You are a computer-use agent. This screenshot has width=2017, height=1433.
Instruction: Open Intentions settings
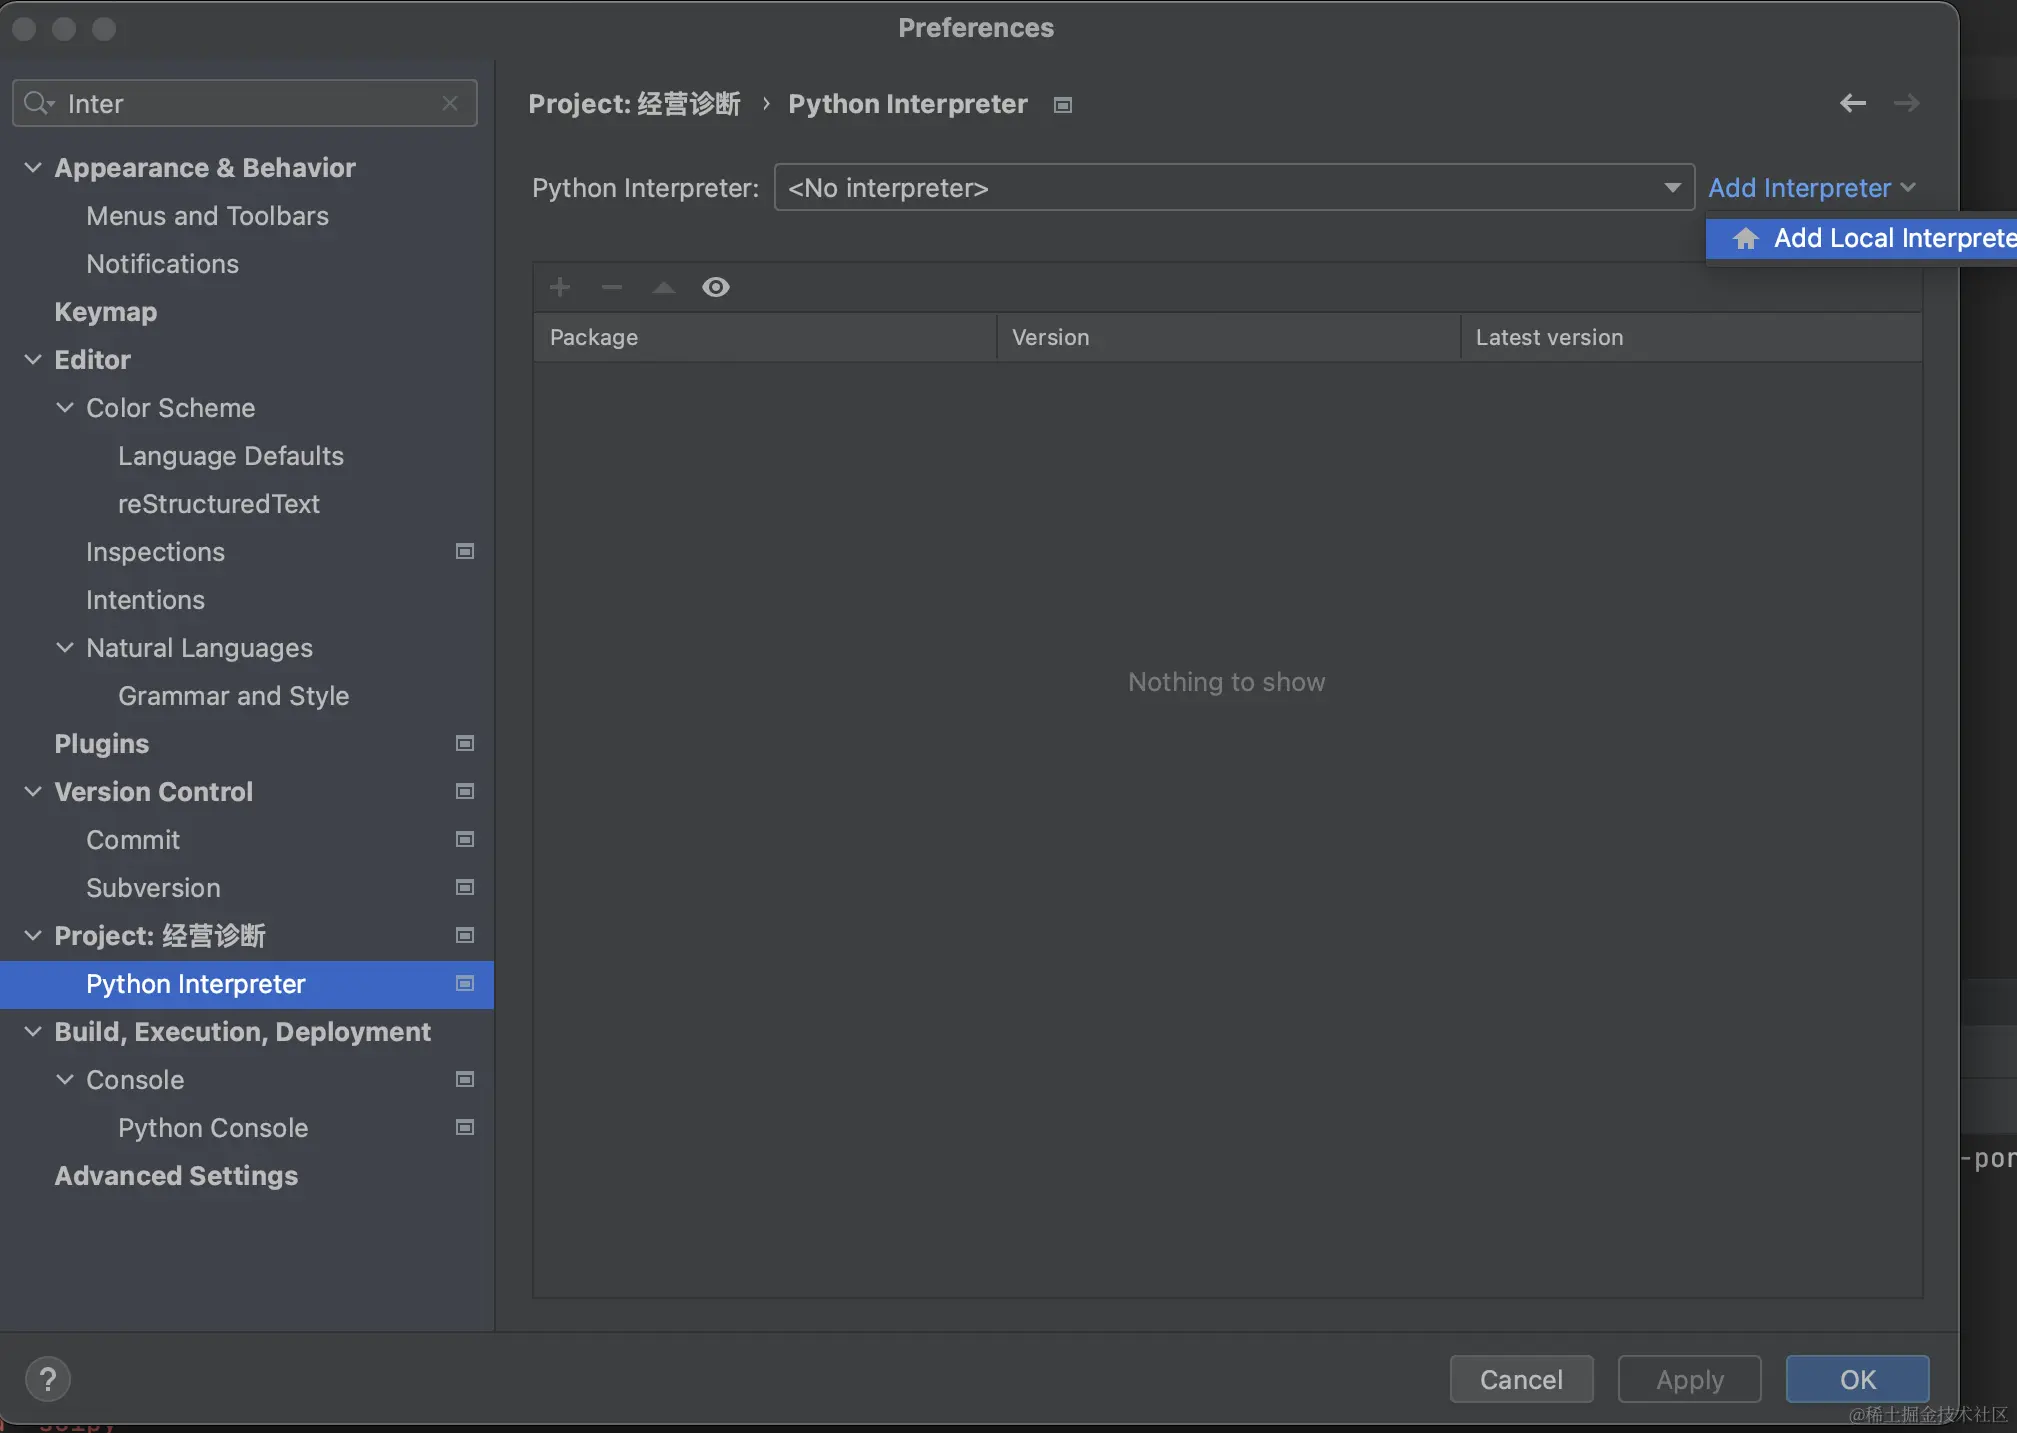coord(145,599)
